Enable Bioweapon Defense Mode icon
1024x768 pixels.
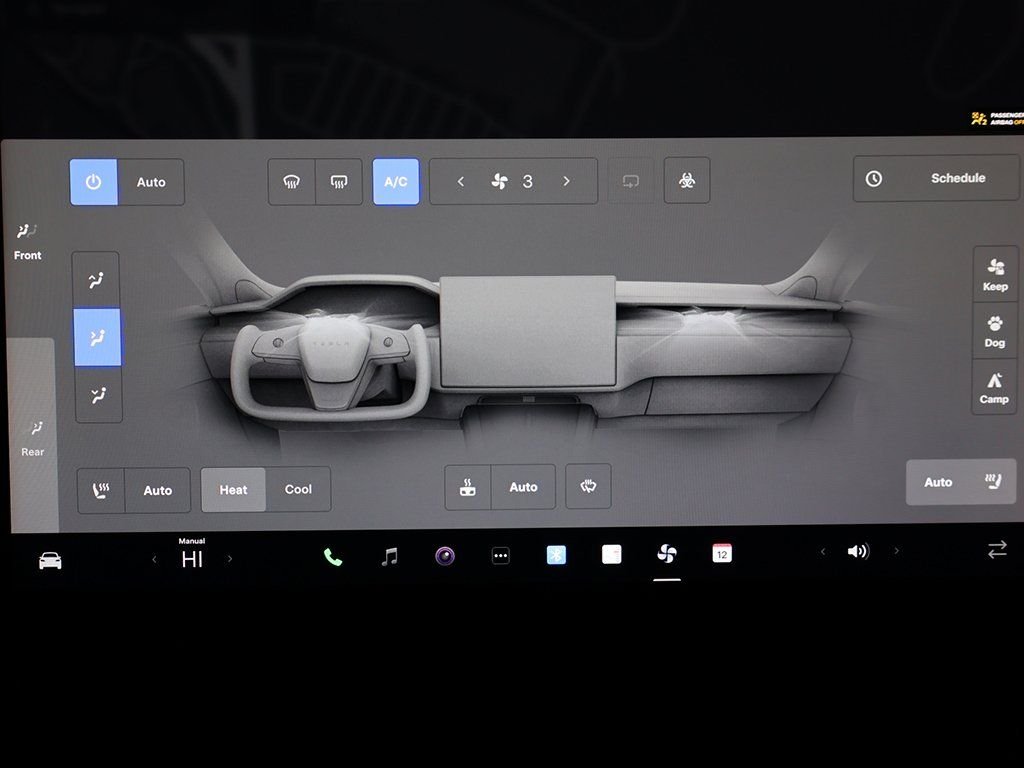click(x=687, y=181)
